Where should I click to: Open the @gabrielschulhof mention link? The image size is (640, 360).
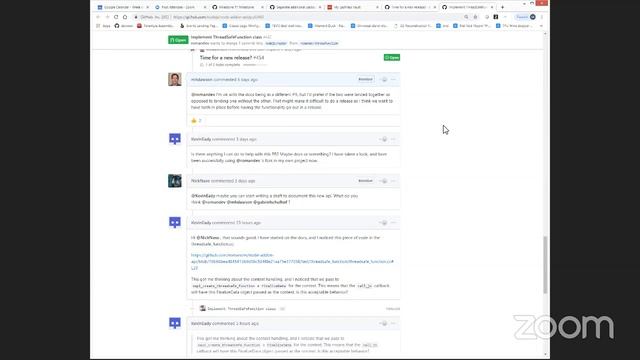coord(270,202)
